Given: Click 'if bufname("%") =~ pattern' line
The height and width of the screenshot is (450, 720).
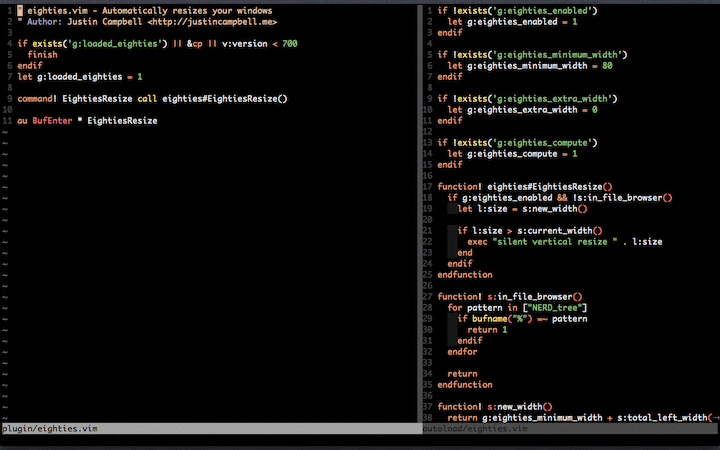Looking at the screenshot, I should [x=523, y=319].
